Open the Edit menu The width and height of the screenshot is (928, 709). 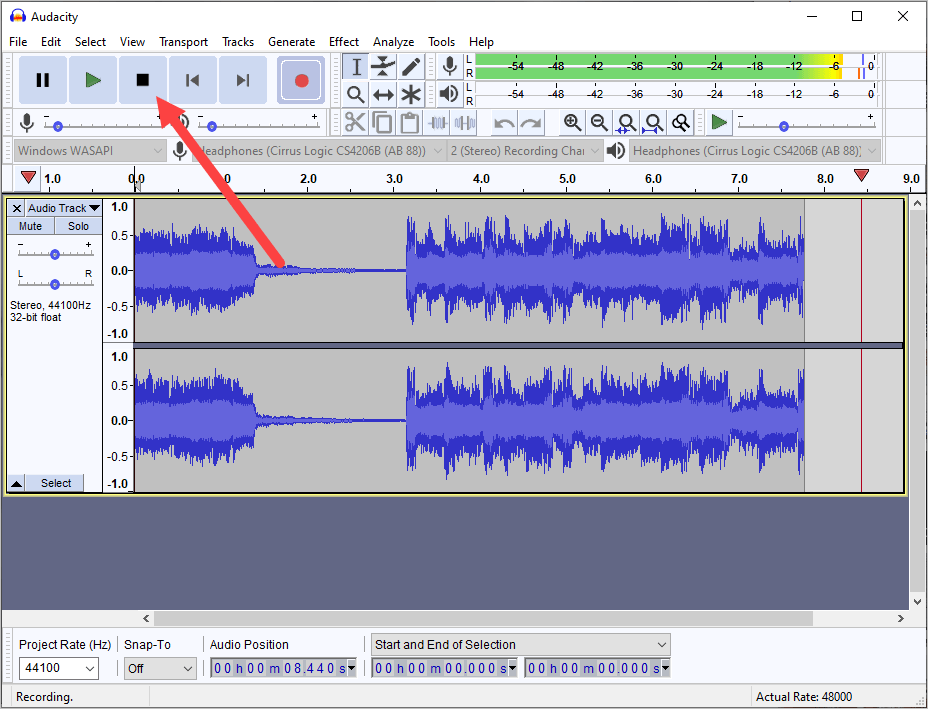point(51,42)
